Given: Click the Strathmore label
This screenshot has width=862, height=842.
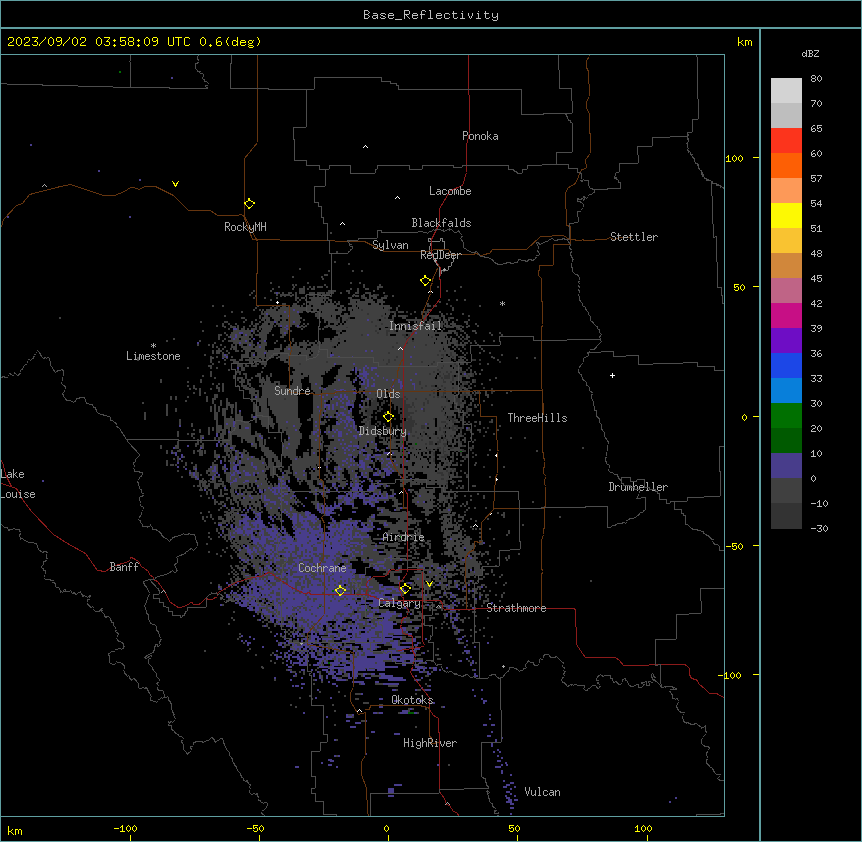Looking at the screenshot, I should [516, 608].
